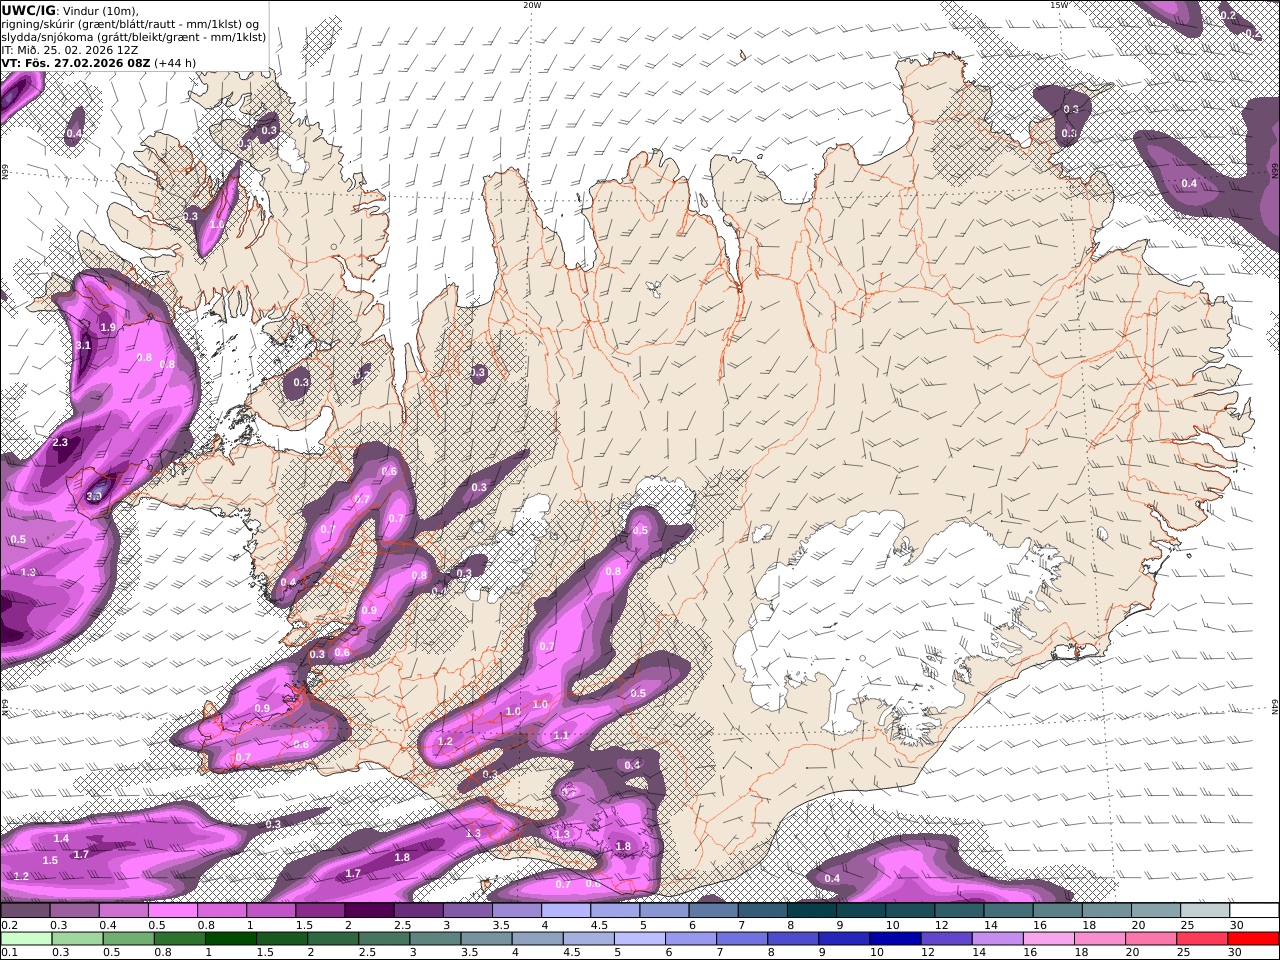Select the deep blue 10–12 rain scale swatch
The width and height of the screenshot is (1280, 960).
(894, 939)
